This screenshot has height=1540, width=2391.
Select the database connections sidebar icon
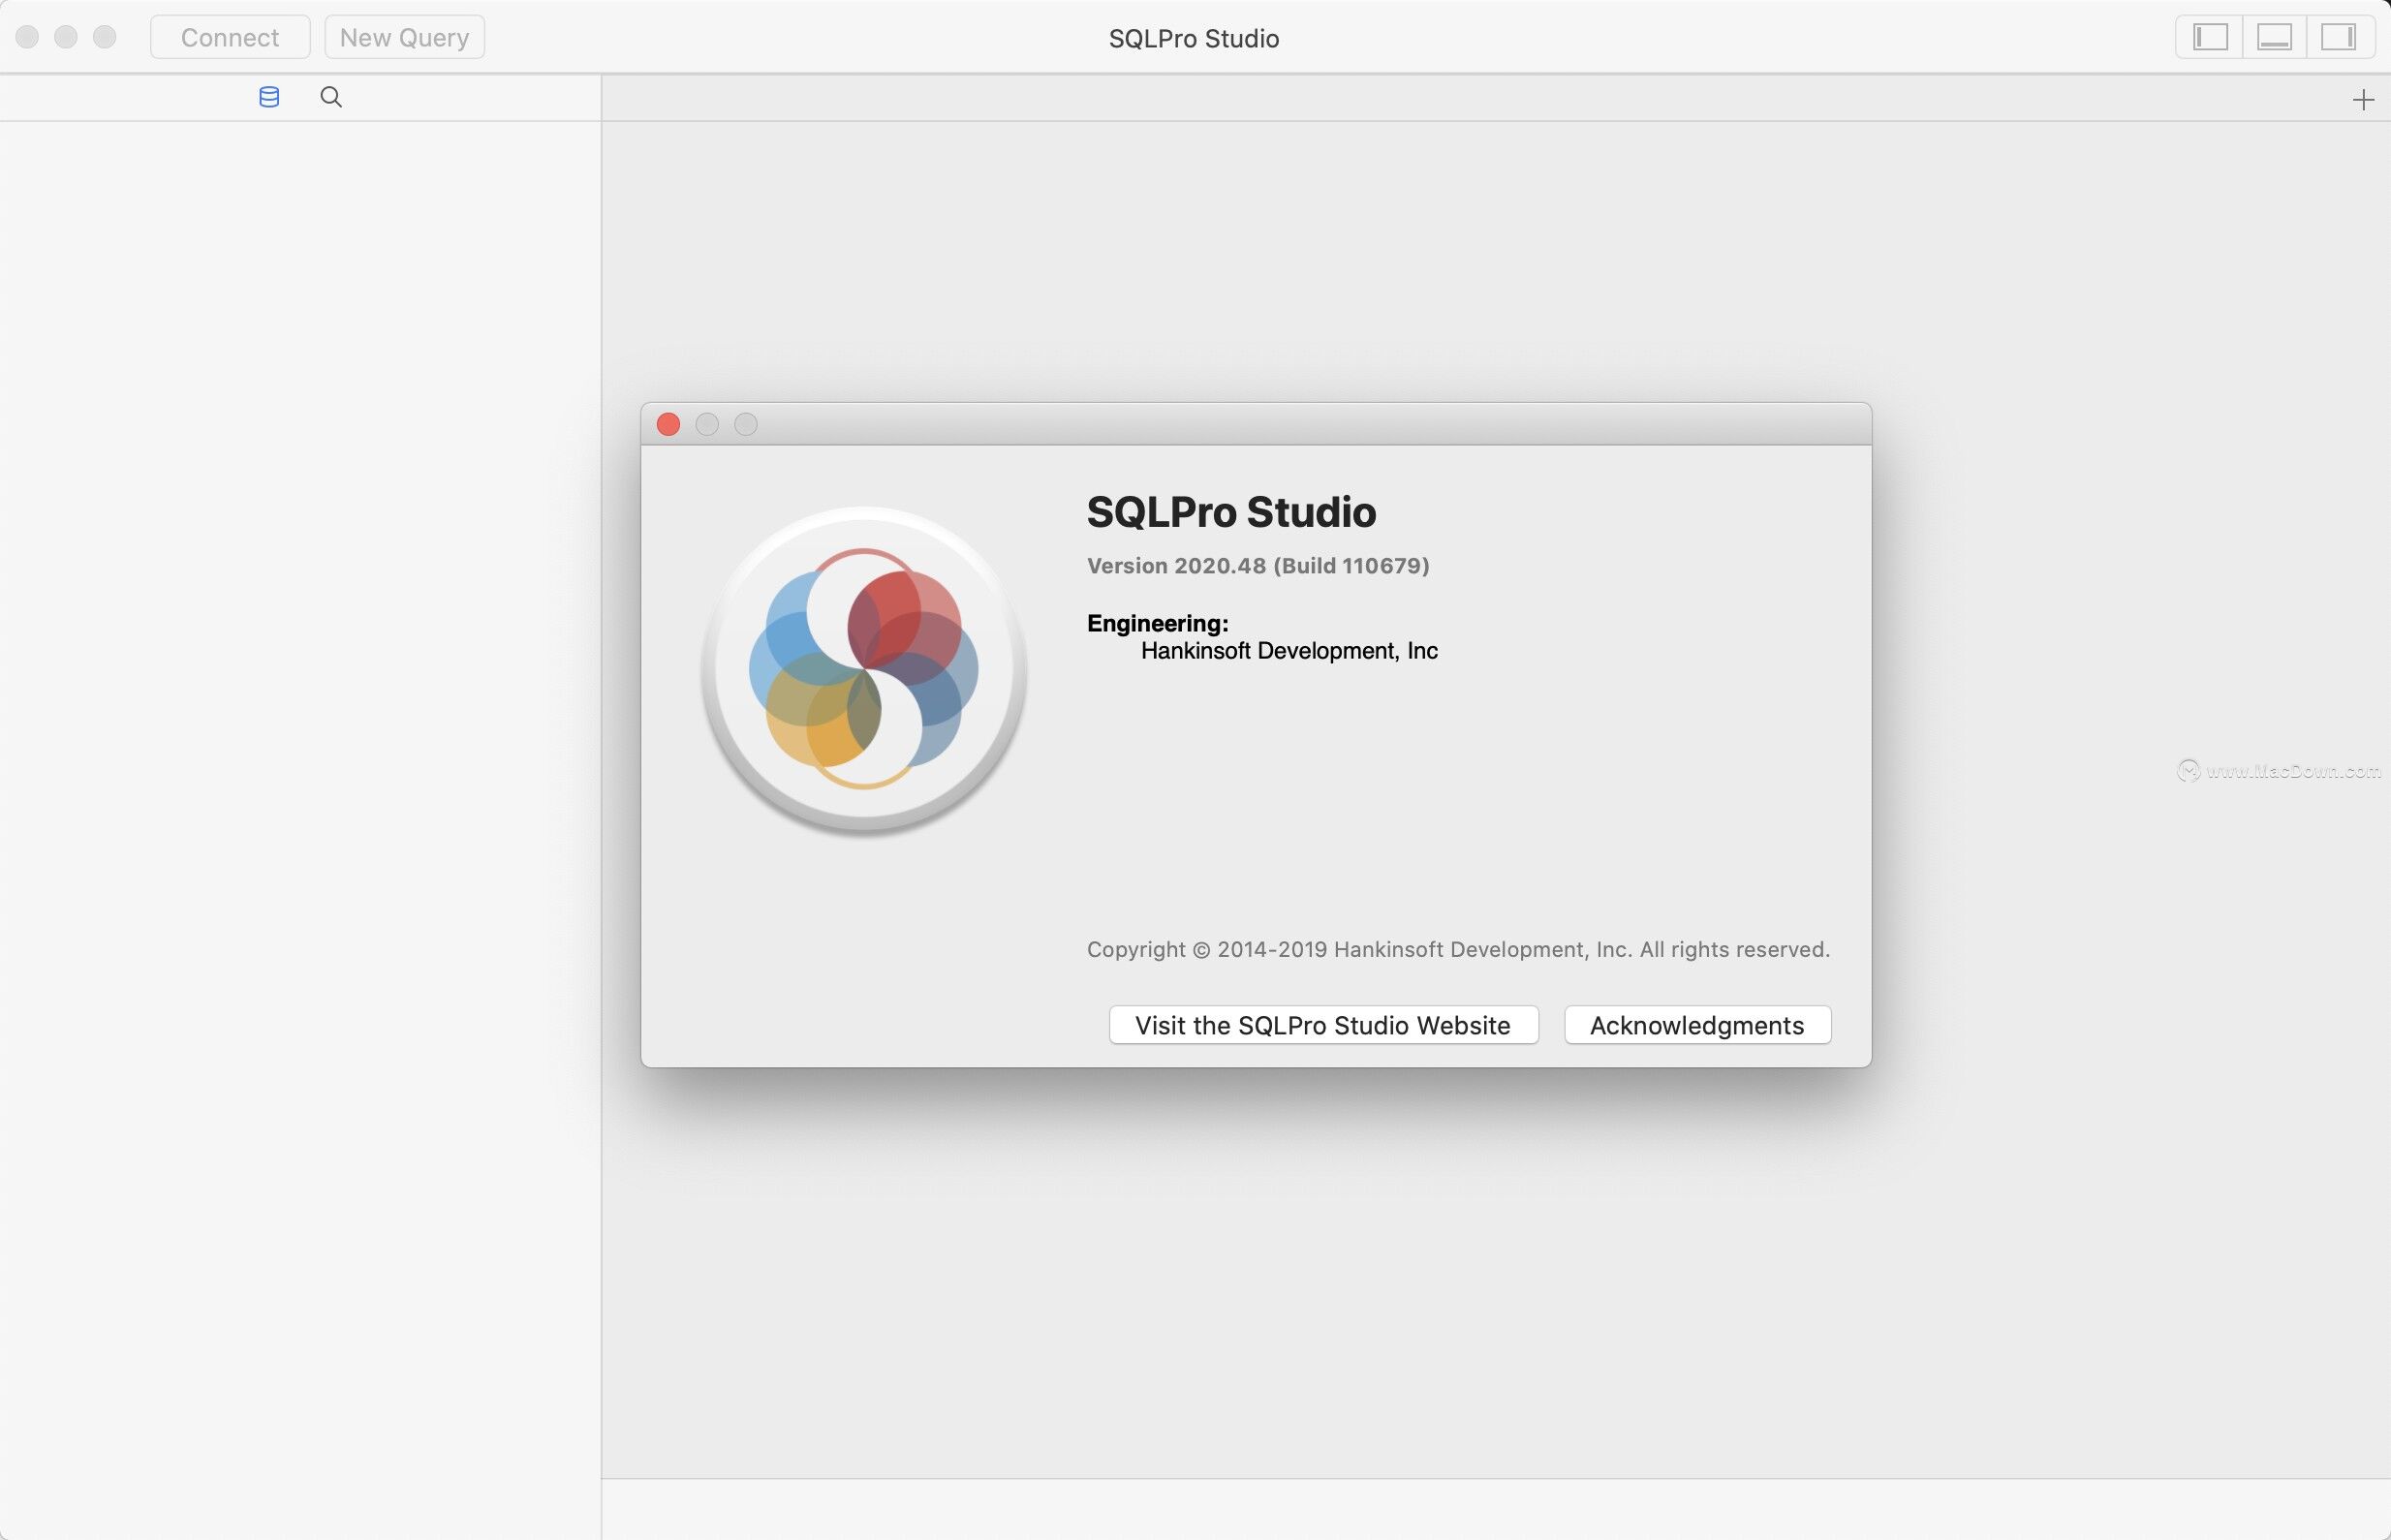(x=269, y=97)
